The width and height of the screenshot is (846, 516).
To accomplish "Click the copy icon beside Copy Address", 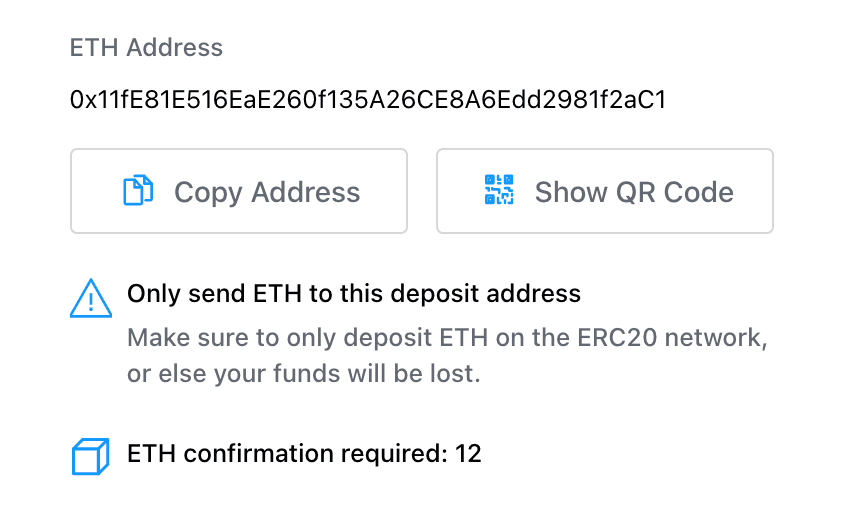I will (x=138, y=191).
